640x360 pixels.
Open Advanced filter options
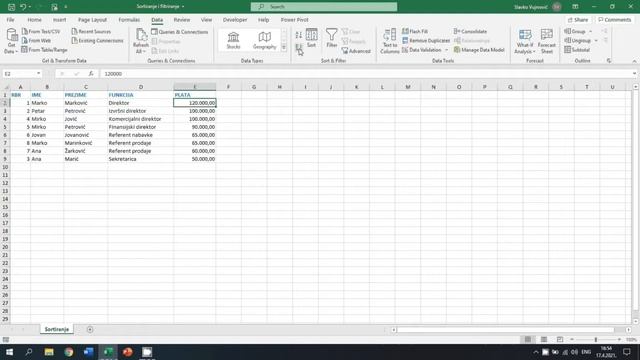356,51
